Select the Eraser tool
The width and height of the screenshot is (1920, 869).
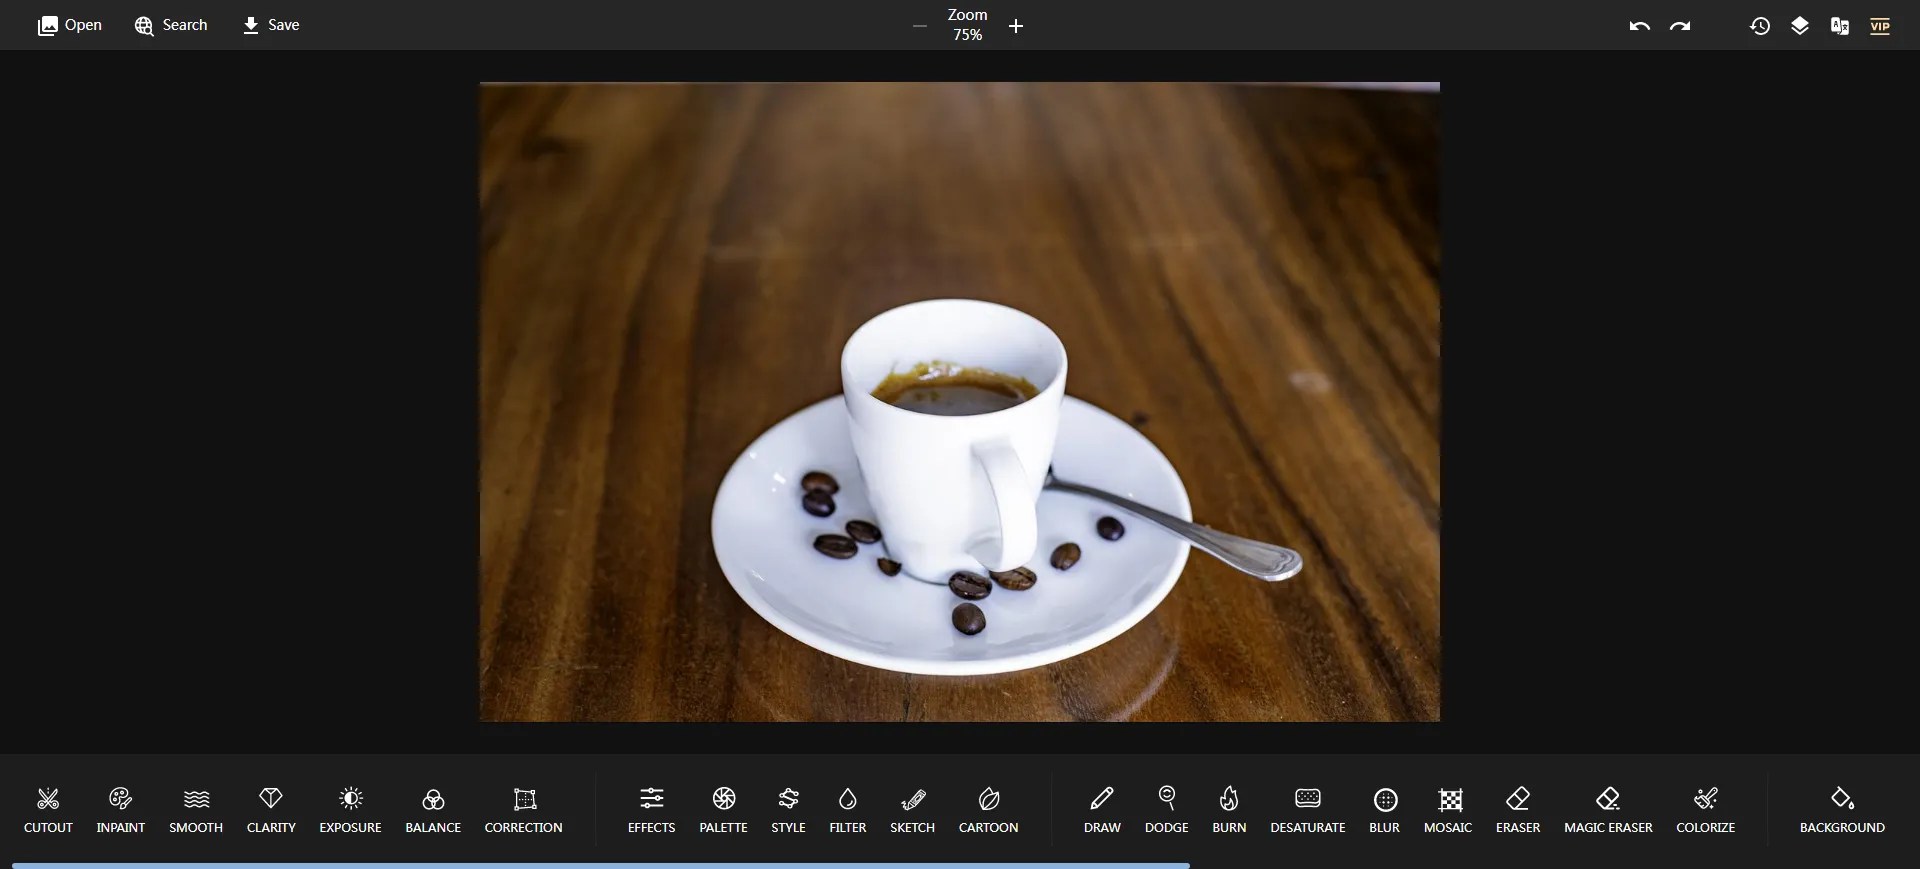[x=1518, y=810]
